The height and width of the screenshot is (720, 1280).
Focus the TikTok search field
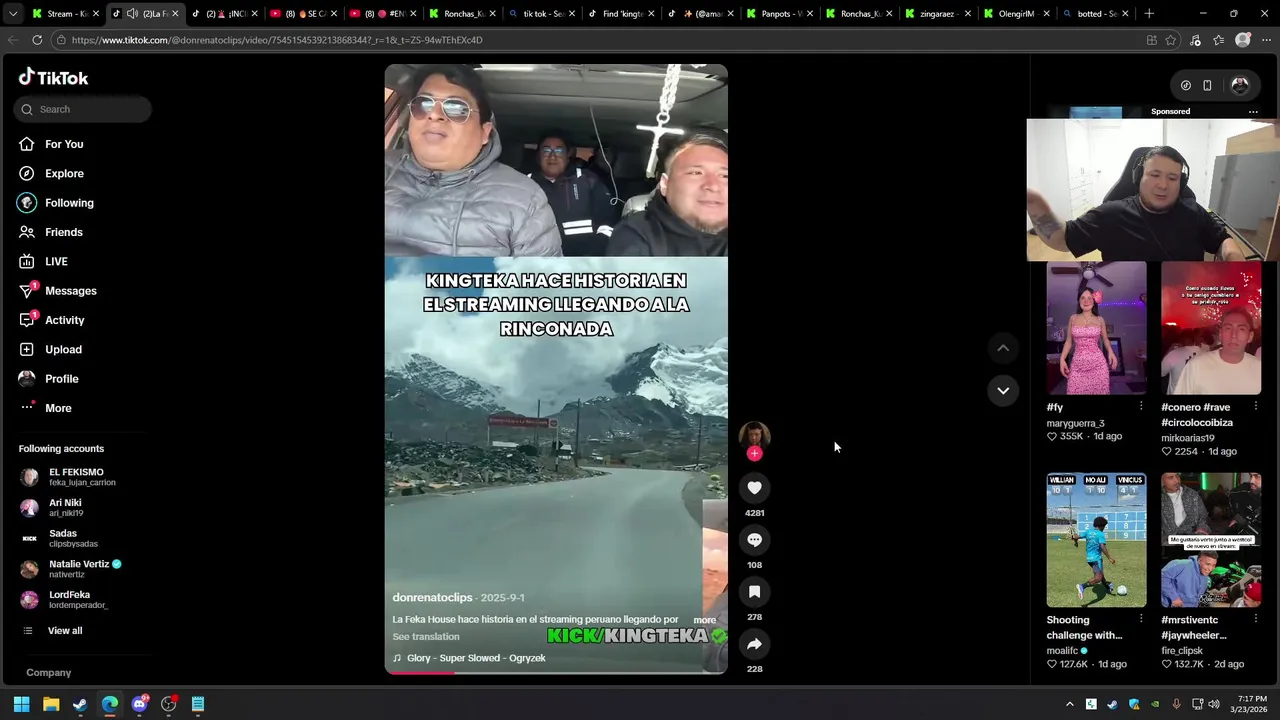pyautogui.click(x=83, y=109)
